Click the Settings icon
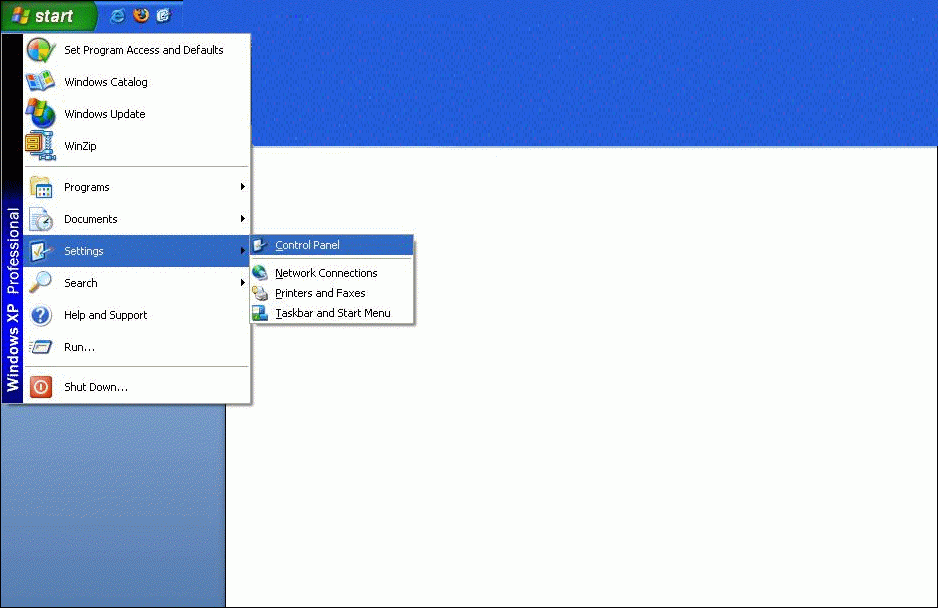The height and width of the screenshot is (608, 938). (x=41, y=251)
